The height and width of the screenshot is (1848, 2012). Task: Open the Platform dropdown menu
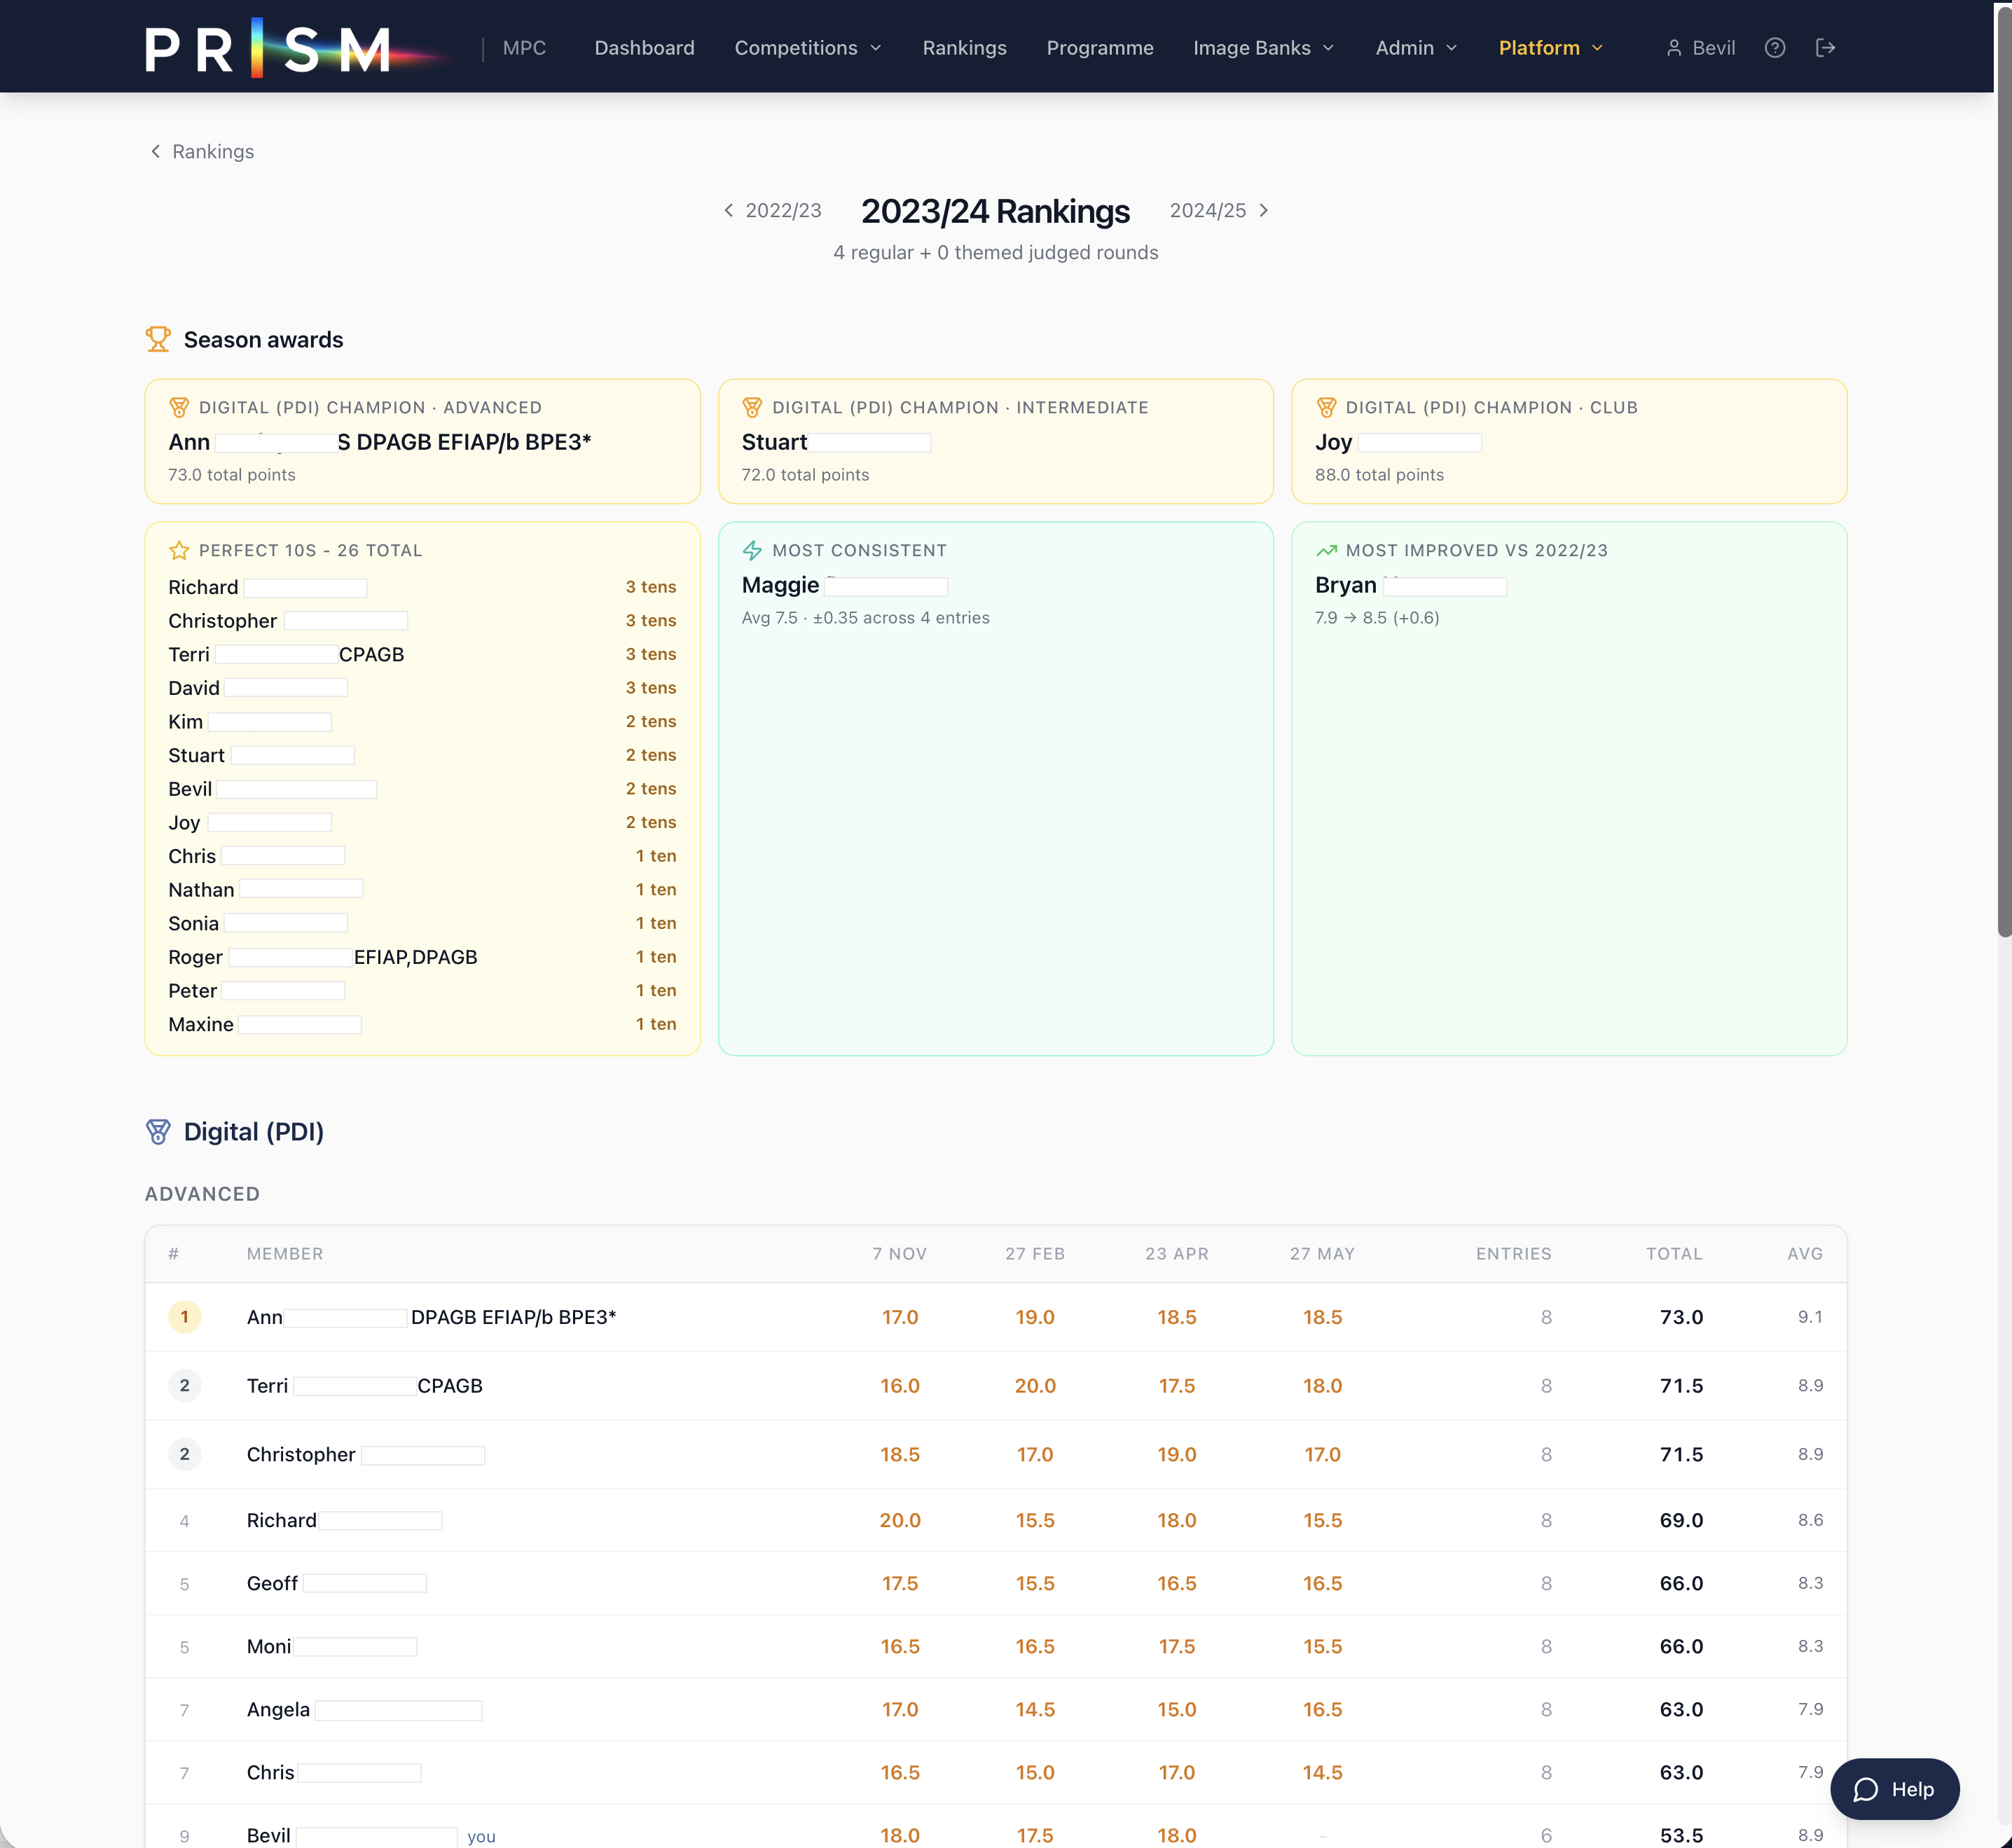(x=1550, y=48)
